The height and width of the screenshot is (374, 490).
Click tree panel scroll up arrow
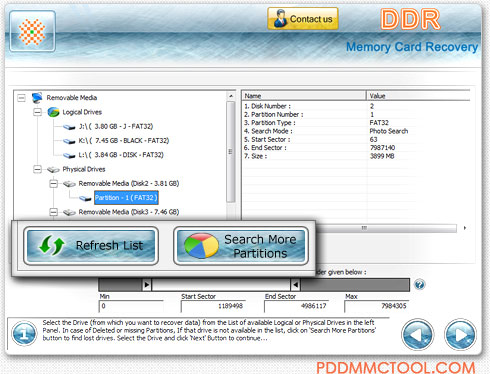[x=231, y=96]
